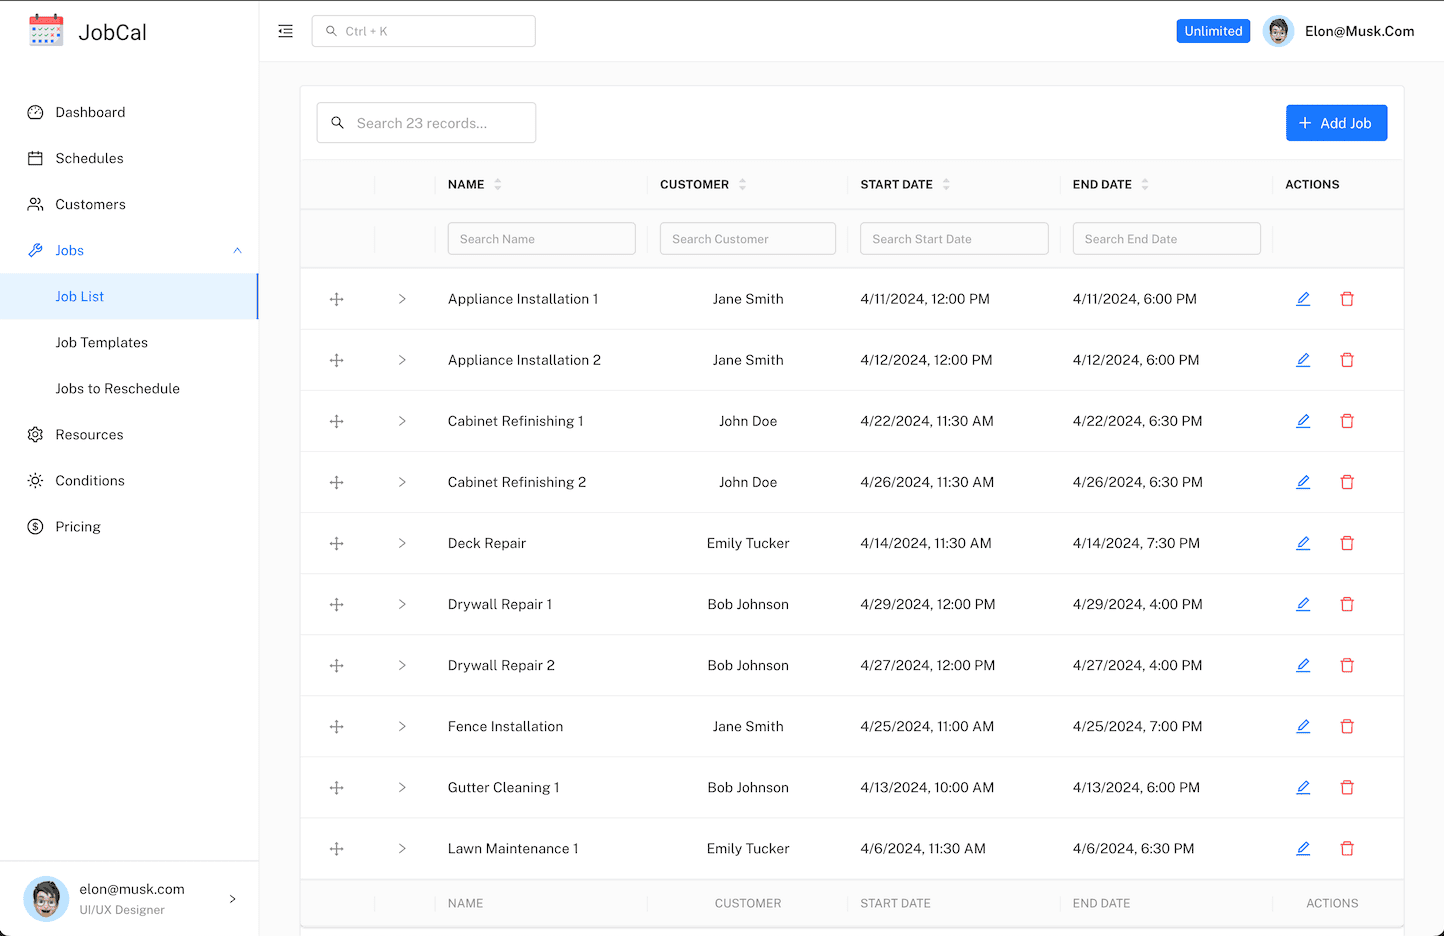Expand the Lawn Maintenance 1 row details

click(x=402, y=849)
